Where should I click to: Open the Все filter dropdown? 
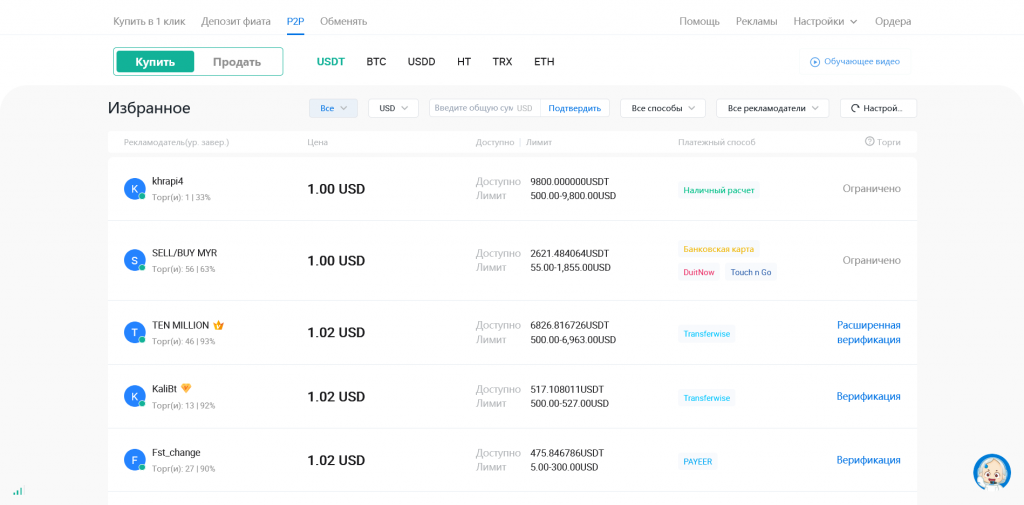pos(333,108)
